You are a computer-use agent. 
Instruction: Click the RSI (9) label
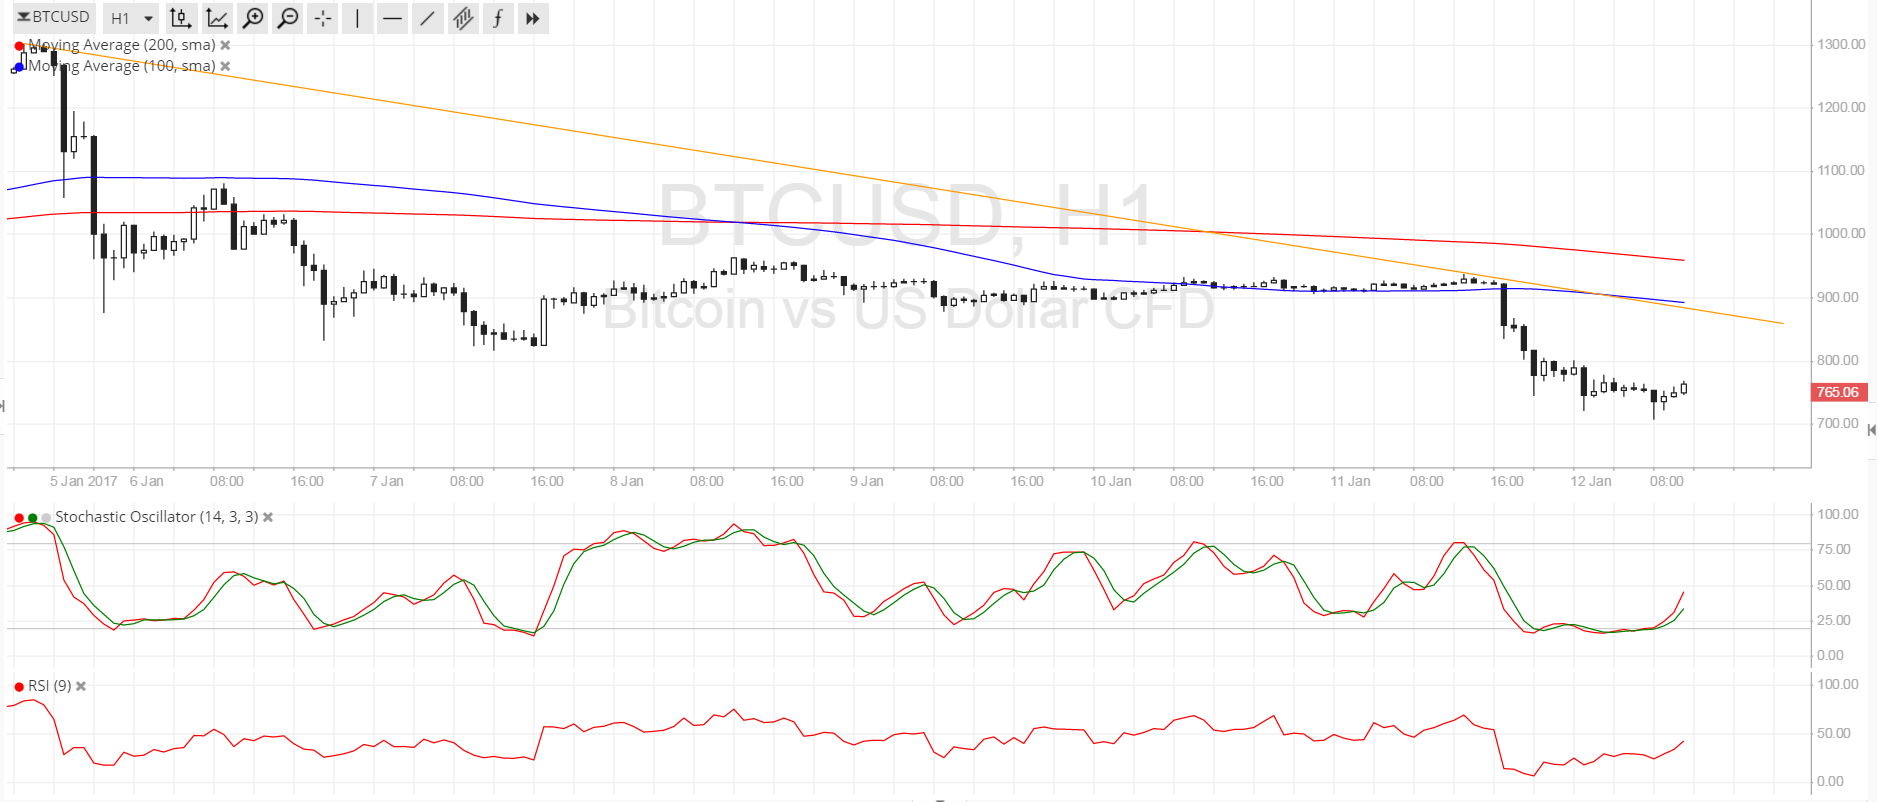coord(50,686)
